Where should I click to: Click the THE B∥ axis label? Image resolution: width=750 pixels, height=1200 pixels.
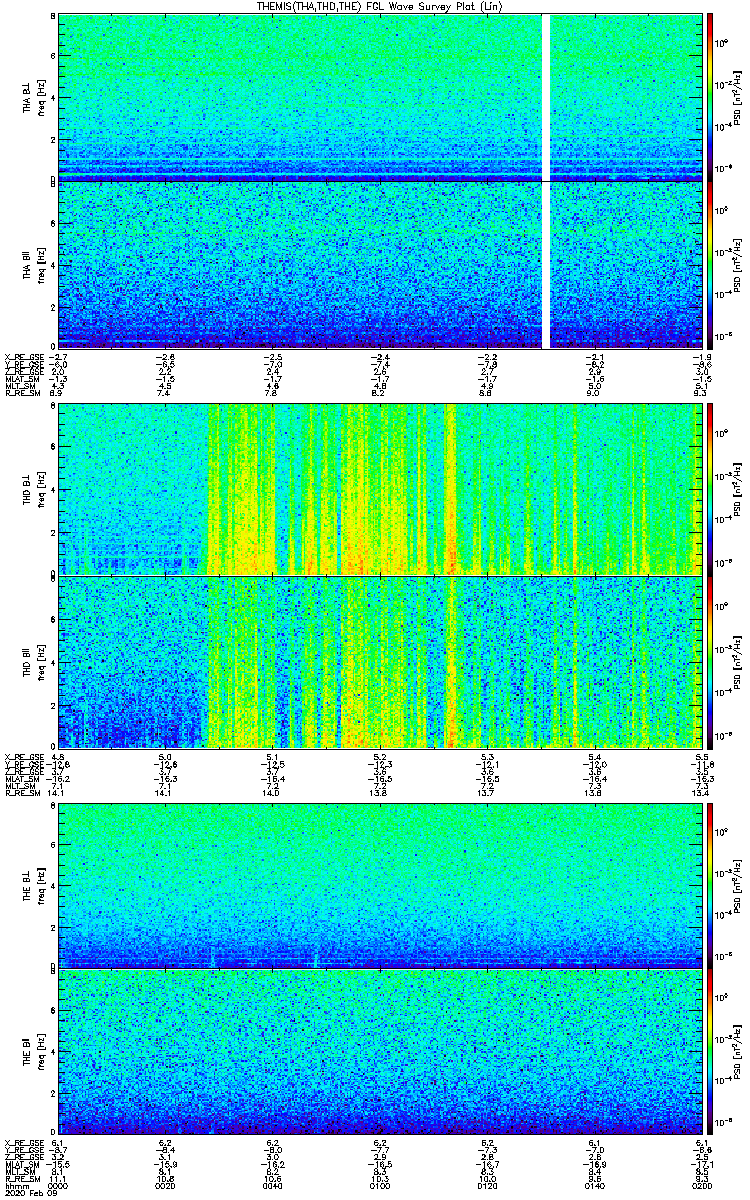click(26, 1051)
